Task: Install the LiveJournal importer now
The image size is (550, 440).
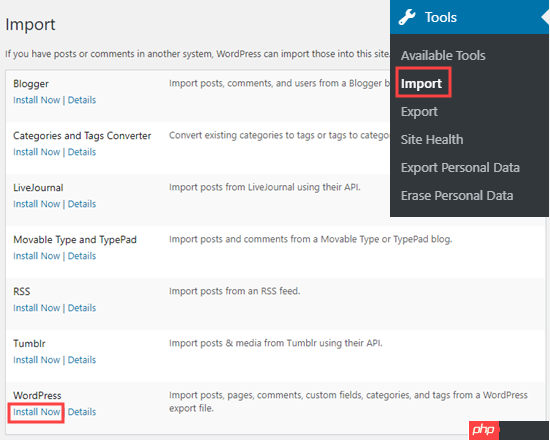Action: point(36,204)
